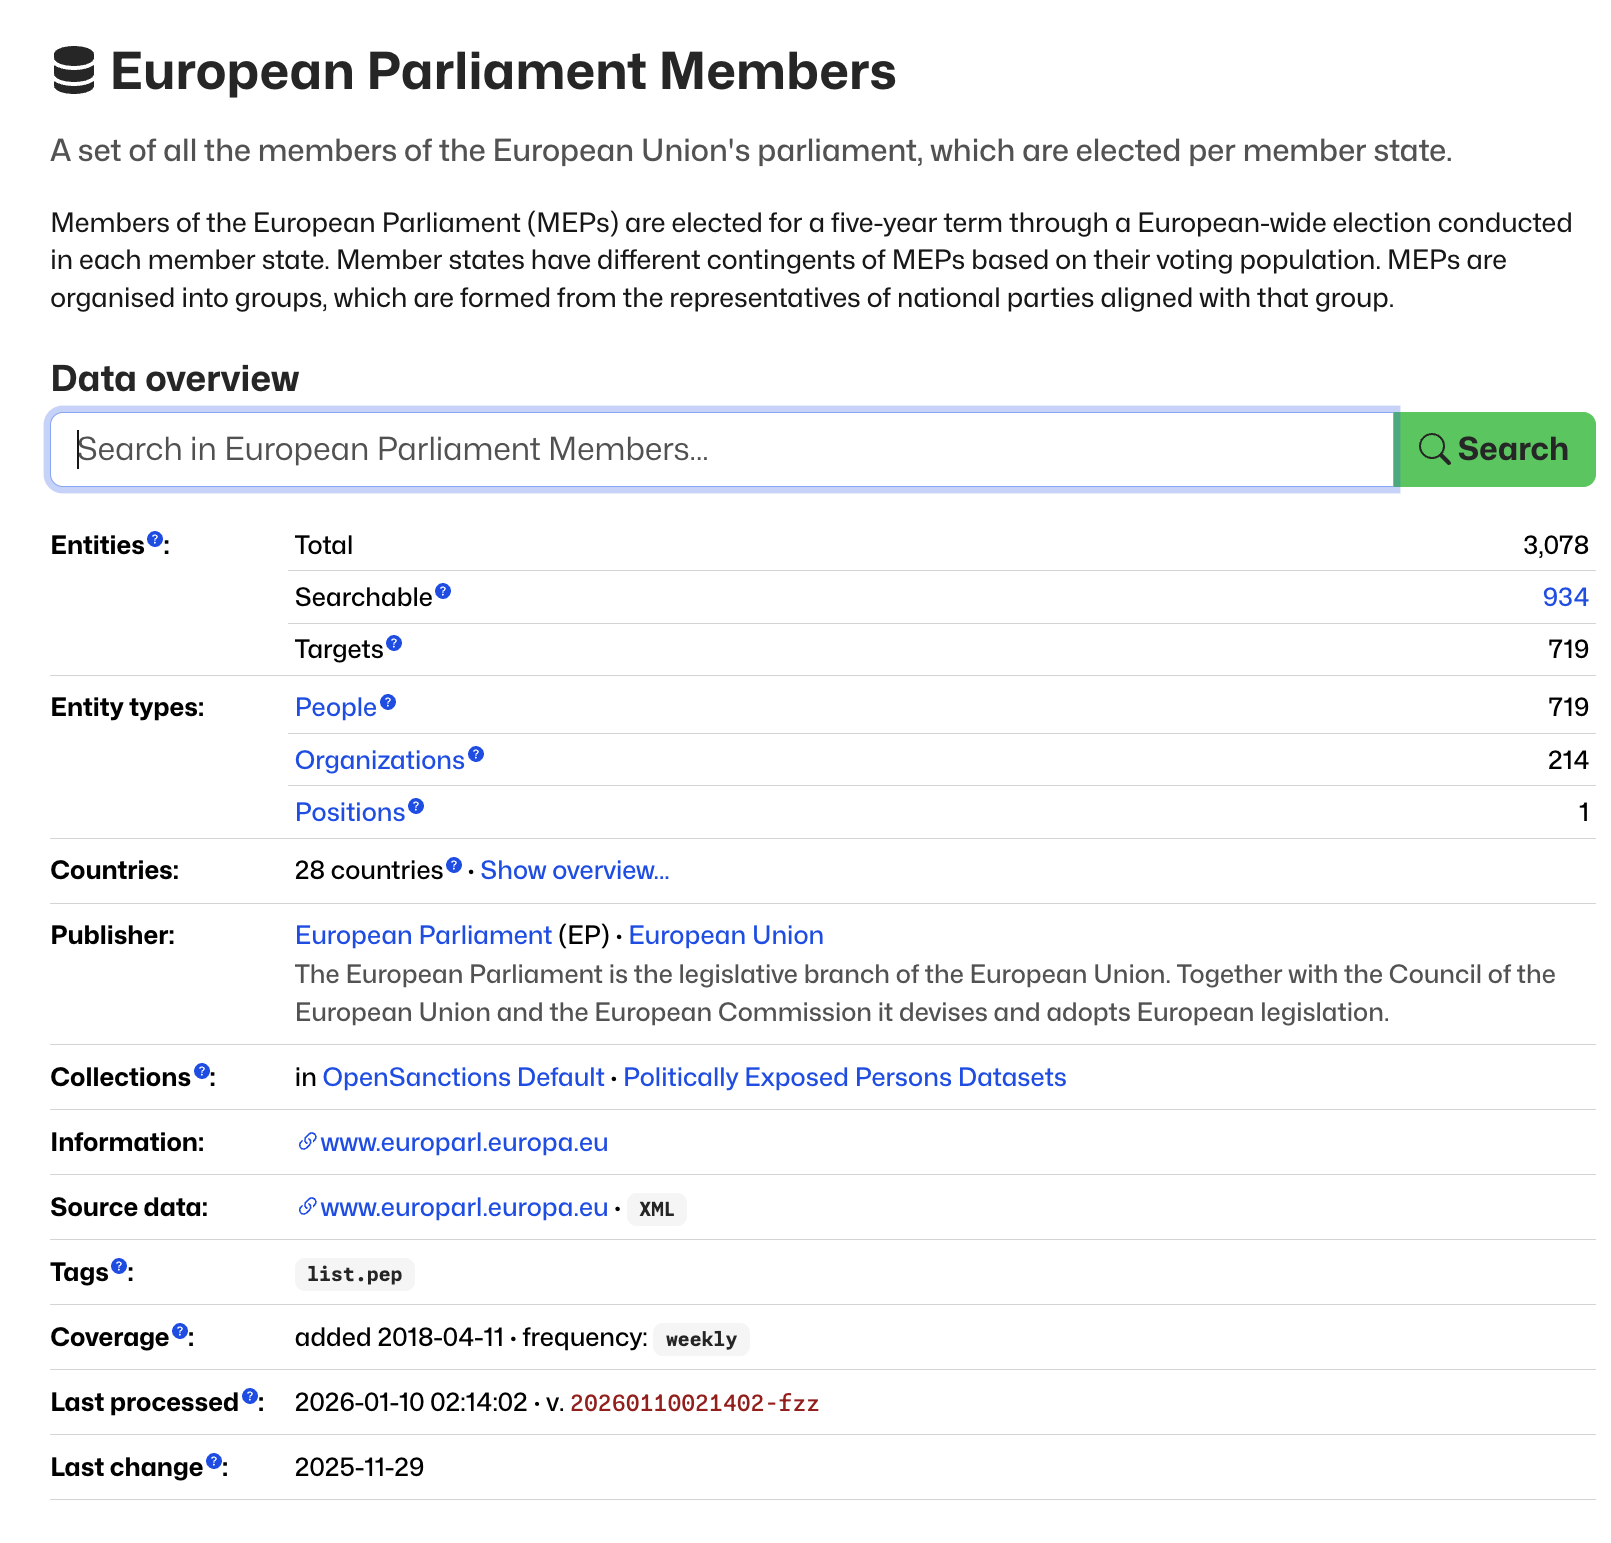The width and height of the screenshot is (1611, 1543).
Task: Open the Source data europarl.europa.eu link
Action: pos(464,1207)
